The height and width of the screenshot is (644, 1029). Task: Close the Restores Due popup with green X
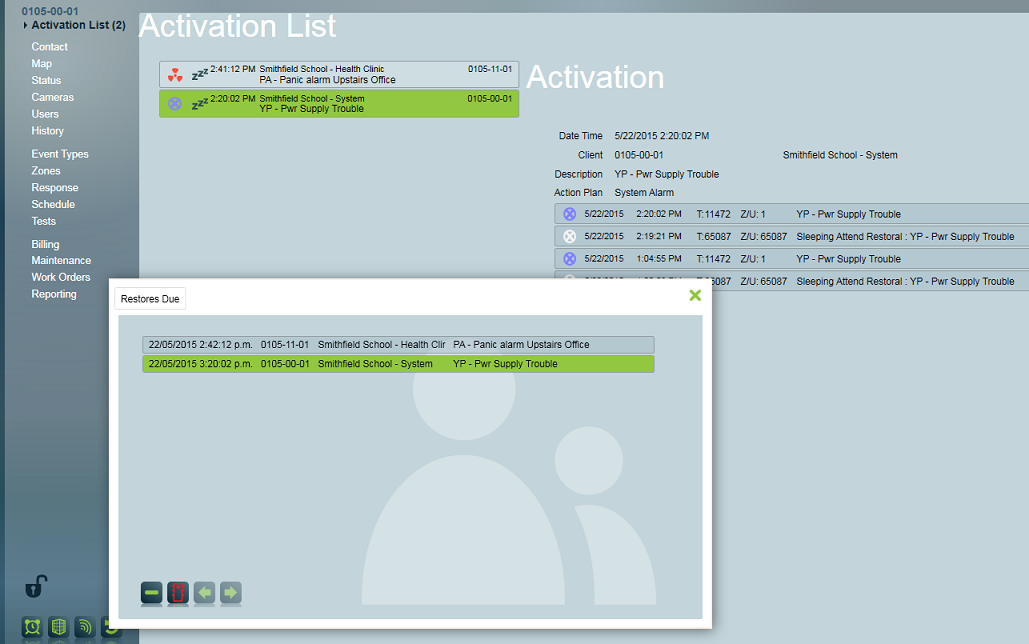point(695,295)
